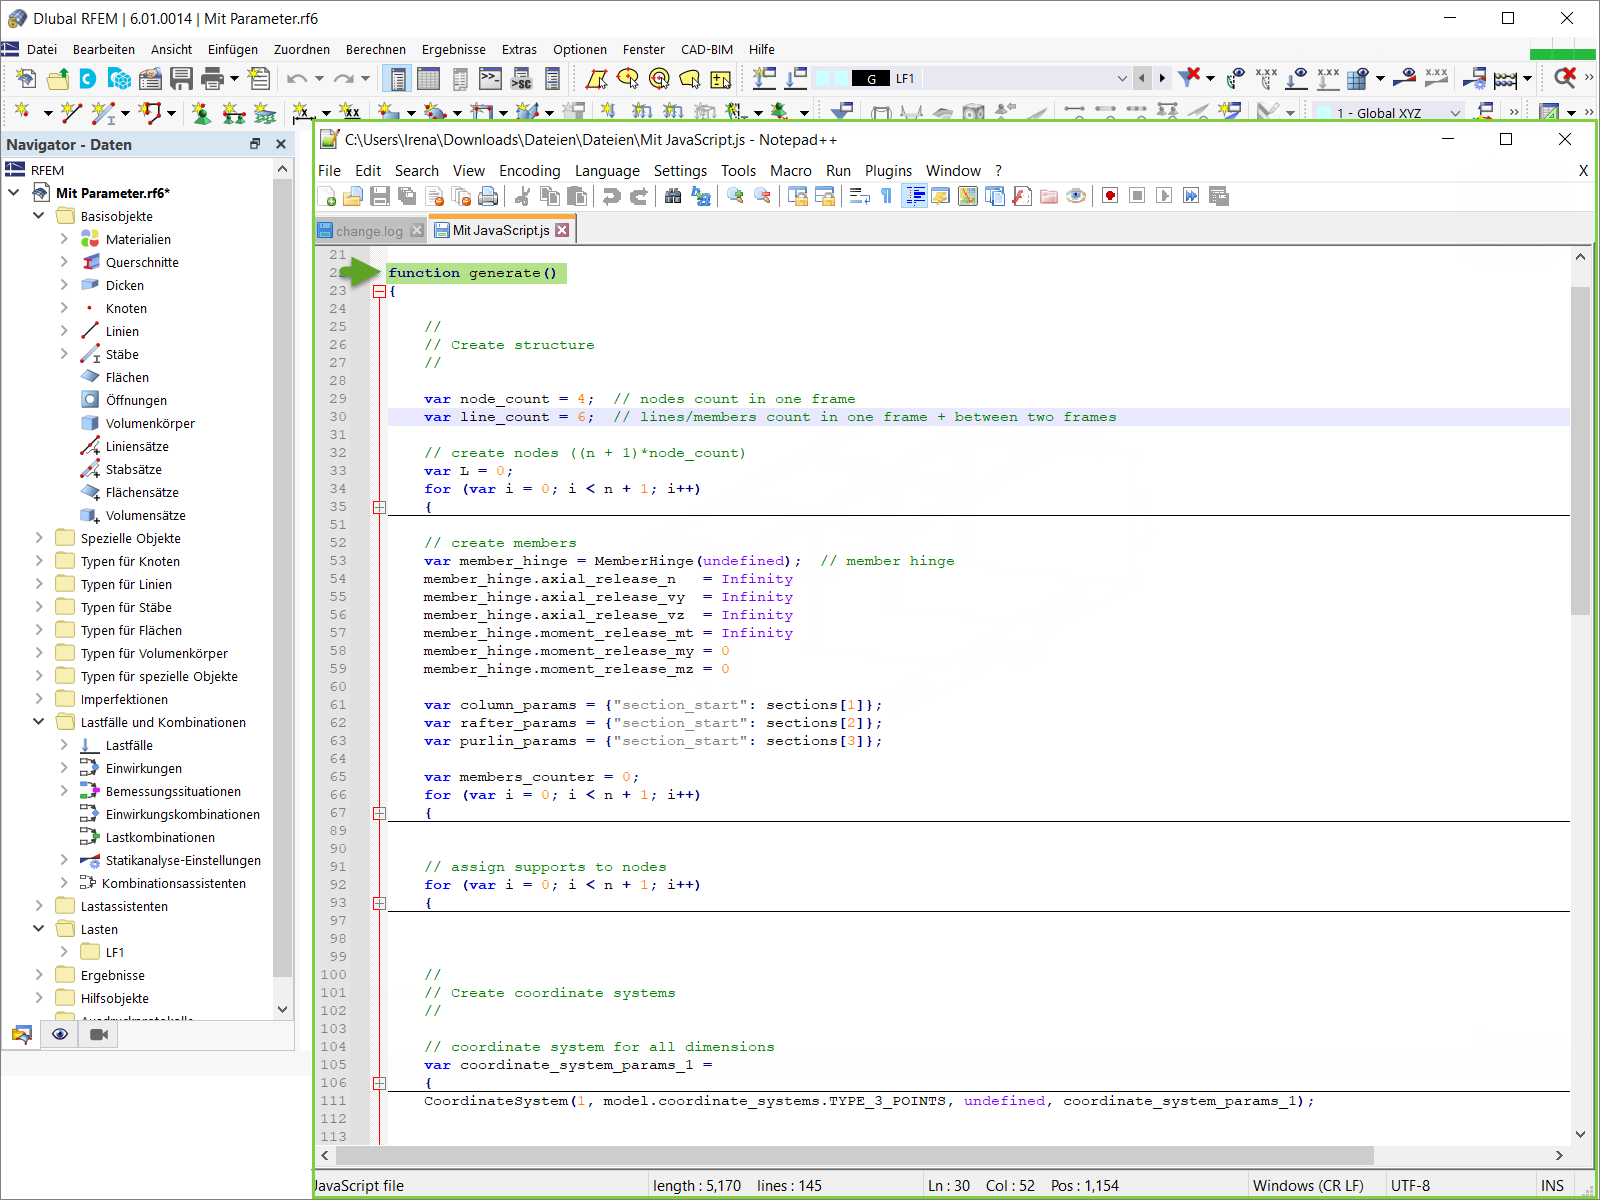Open the Berechnen menu in RFEM
The image size is (1600, 1200).
click(375, 49)
